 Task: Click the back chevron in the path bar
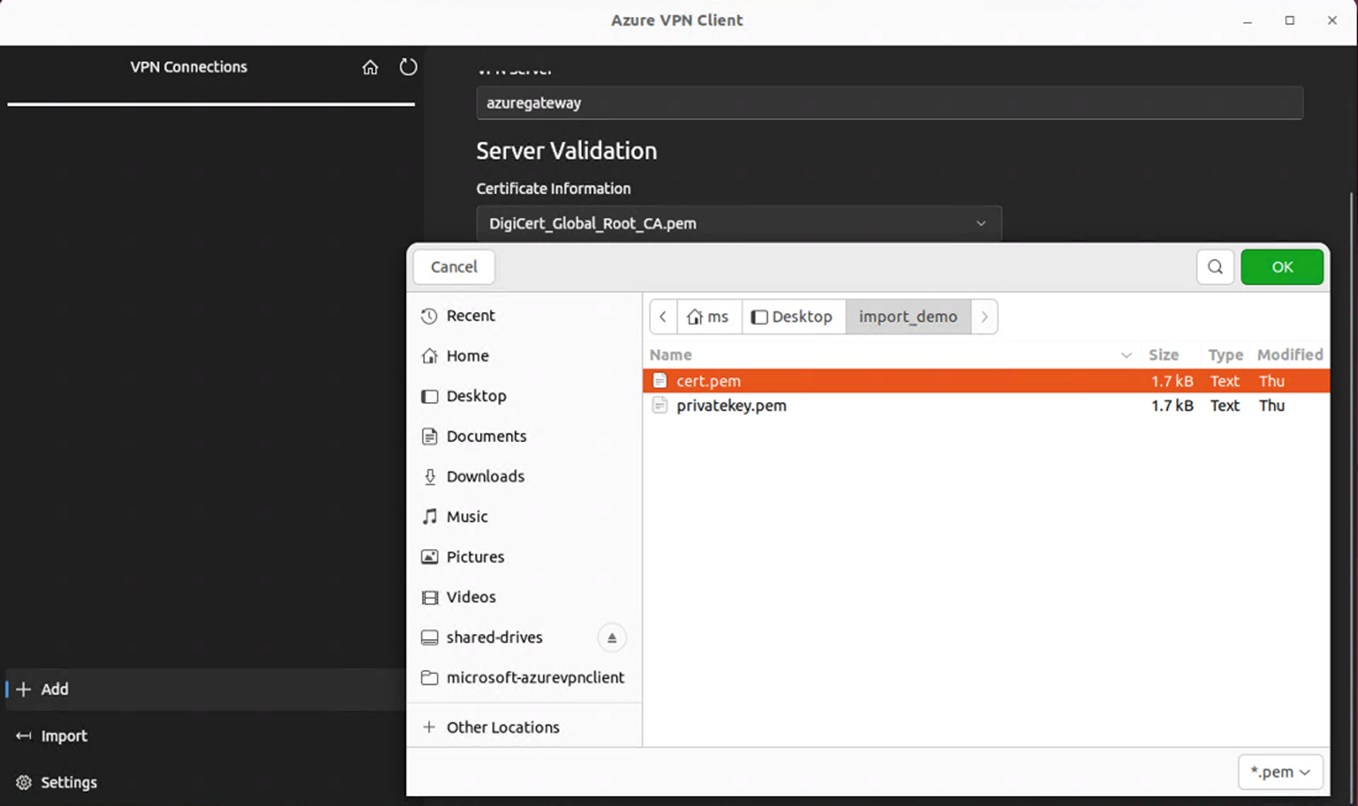click(663, 316)
